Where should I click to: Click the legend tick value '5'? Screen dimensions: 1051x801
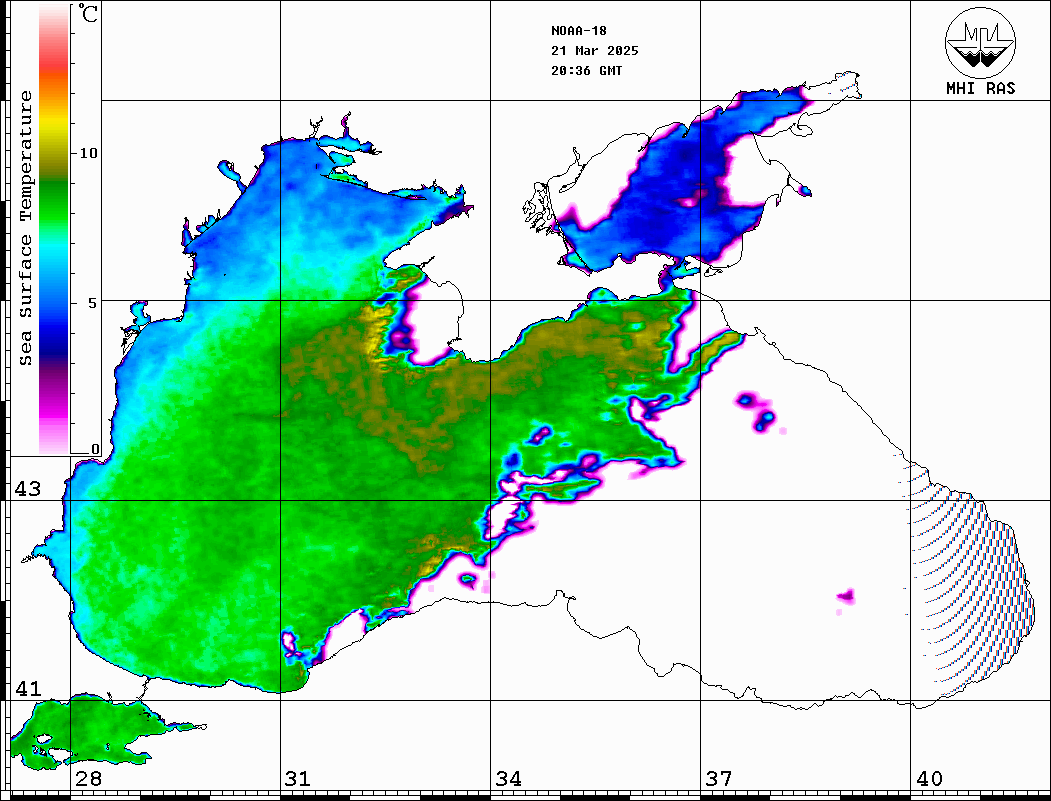[x=93, y=303]
